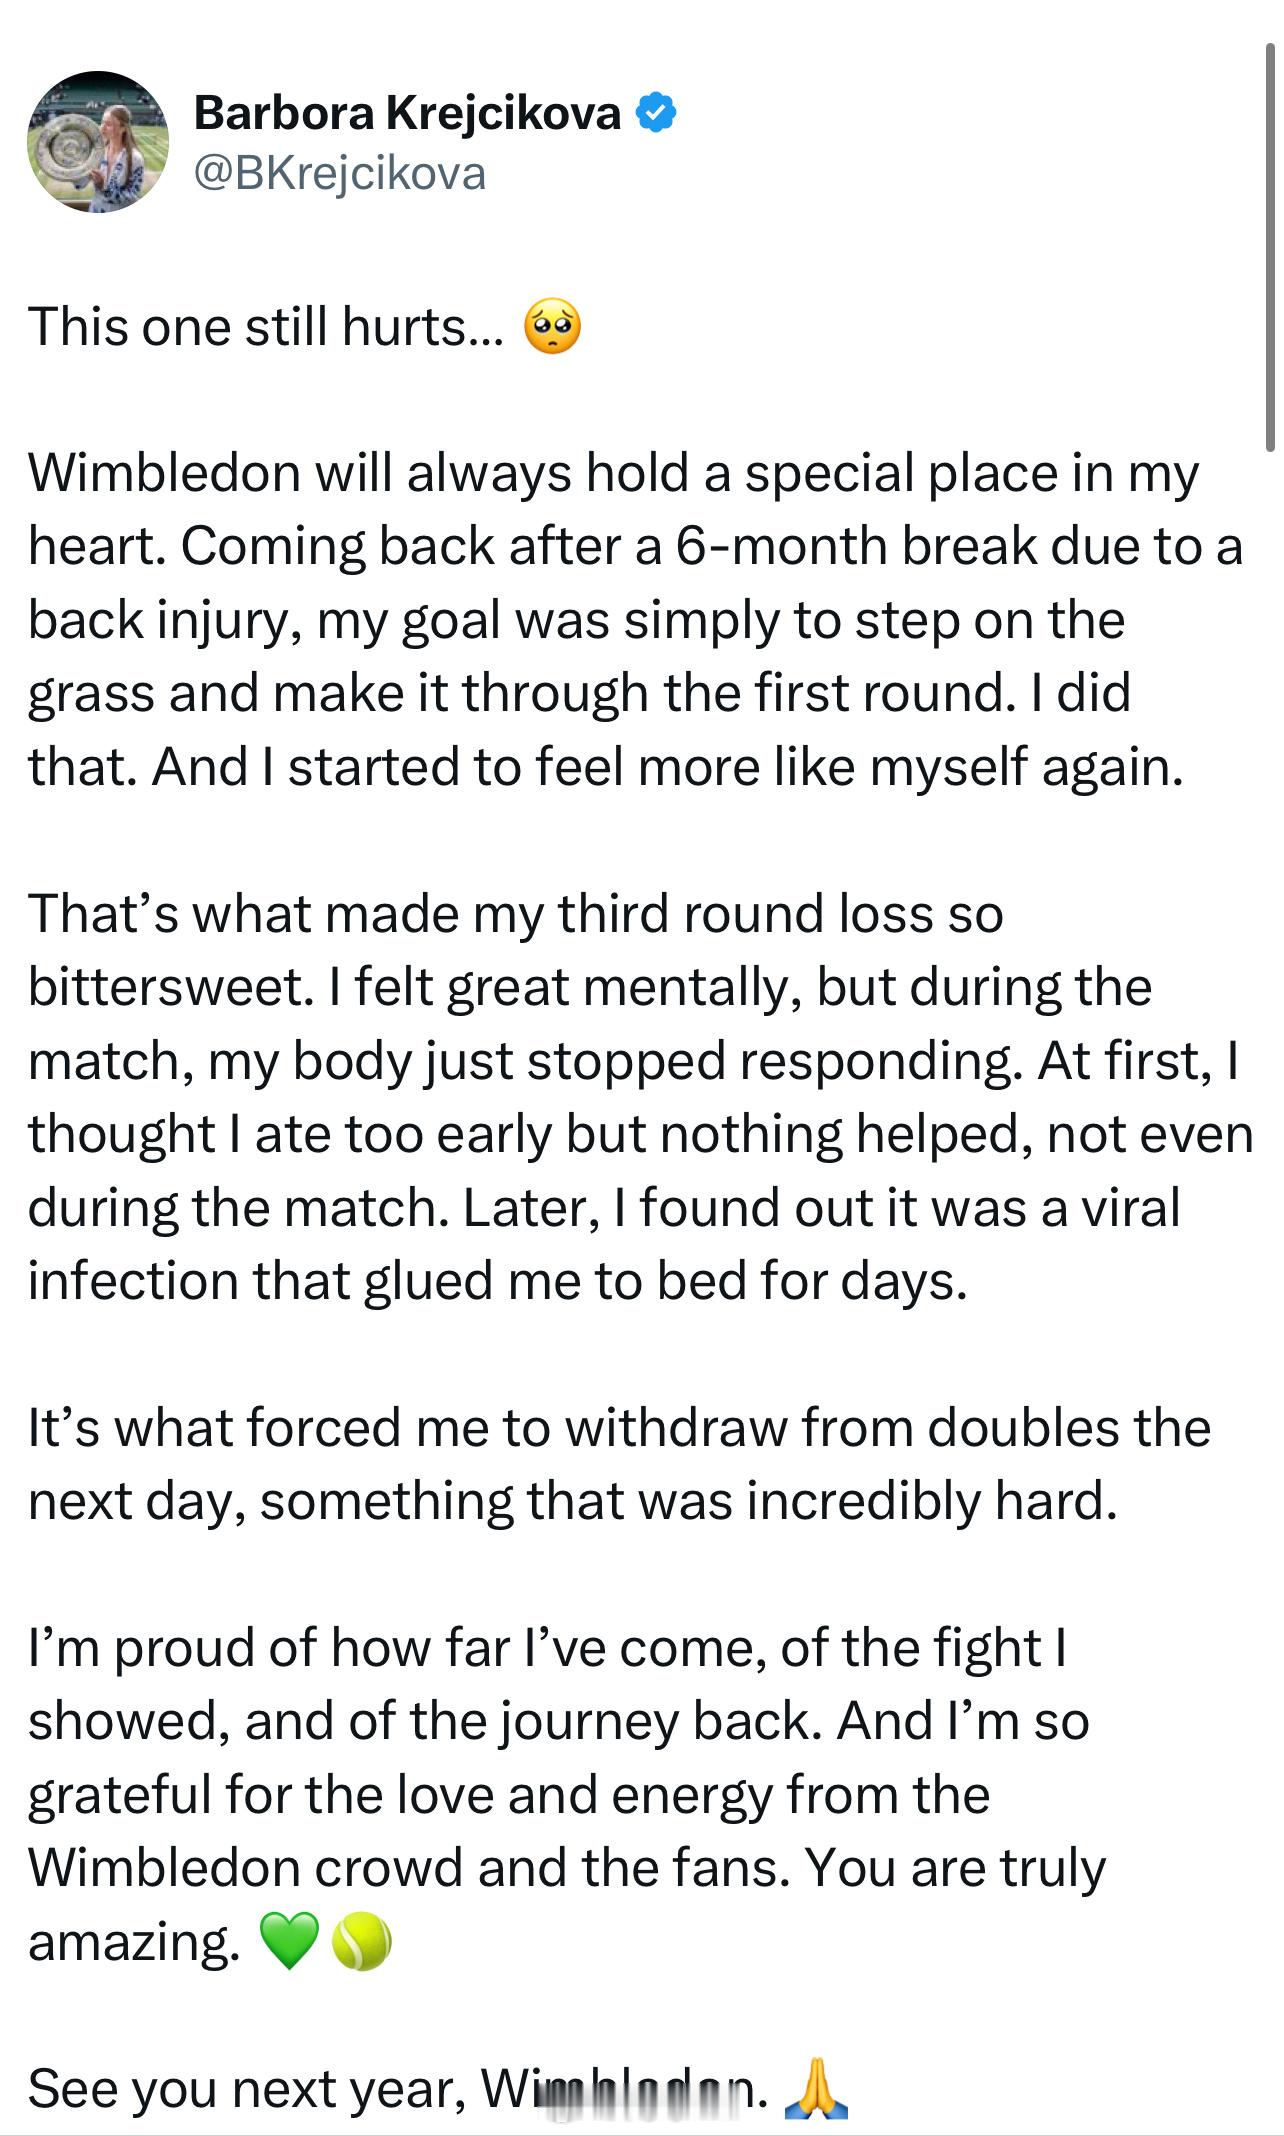The height and width of the screenshot is (2136, 1284).
Task: Click the folded hands emoji
Action: click(816, 2088)
